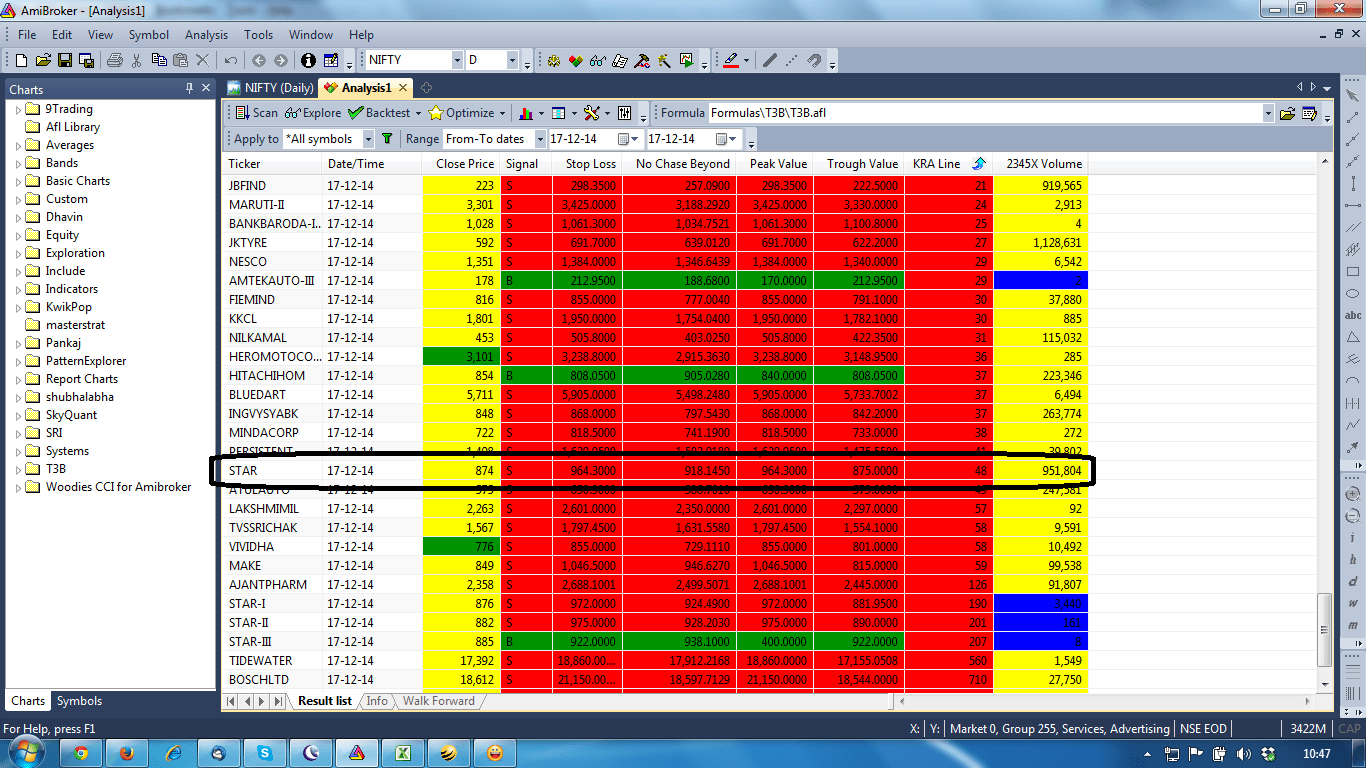Screen dimensions: 1366x768
Task: Copy using the toolbar copy icon
Action: coord(159,61)
